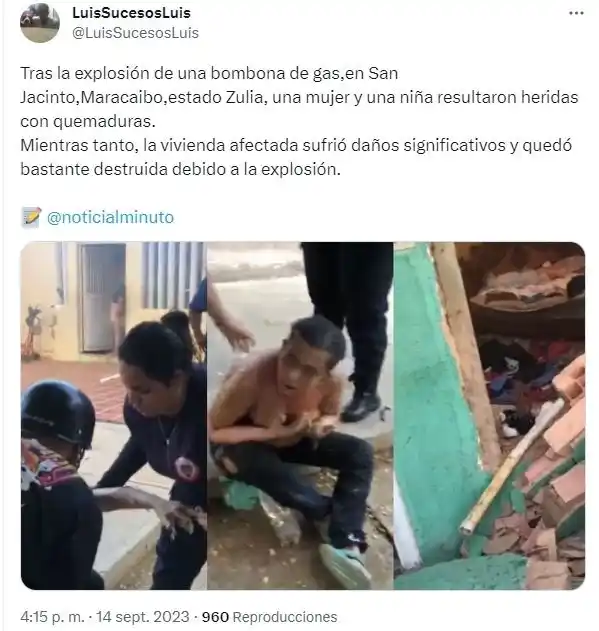Open the LuisSucesosLuis display name
The image size is (599, 631).
131,13
